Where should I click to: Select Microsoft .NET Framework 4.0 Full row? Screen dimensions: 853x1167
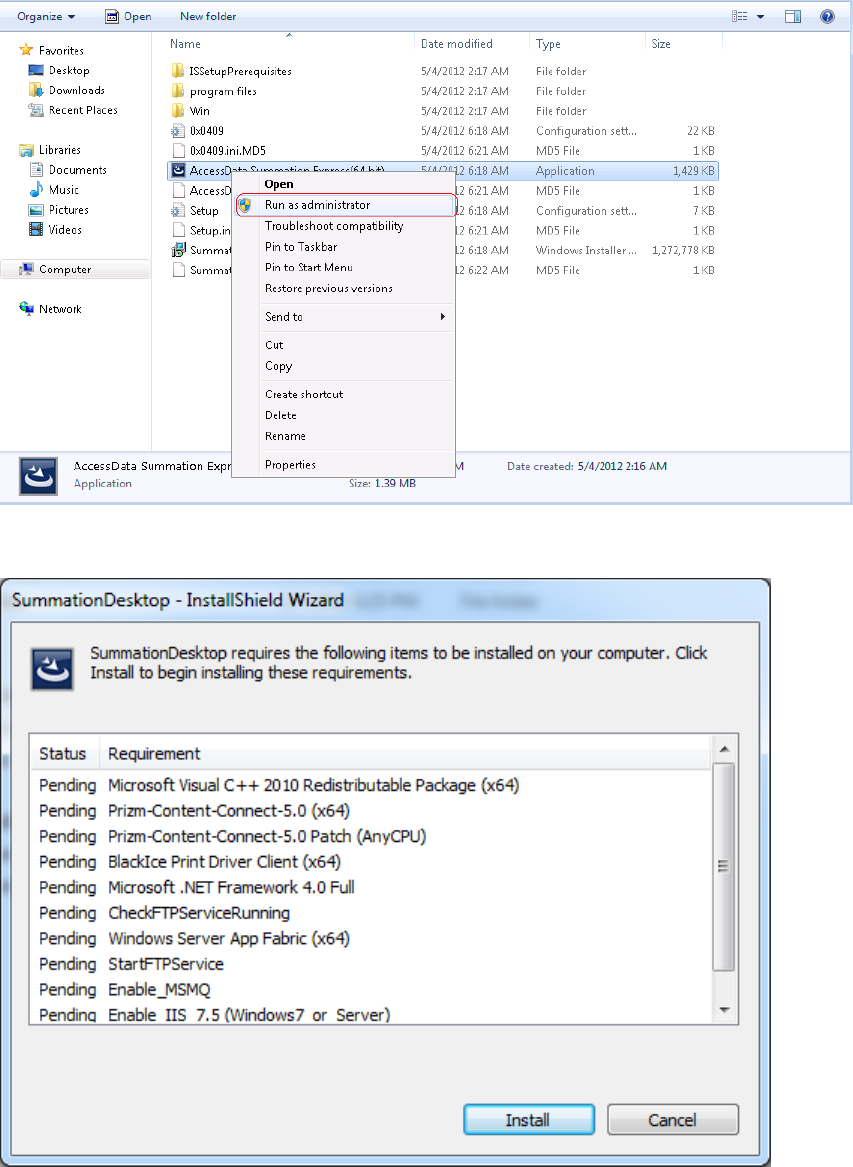pos(371,887)
